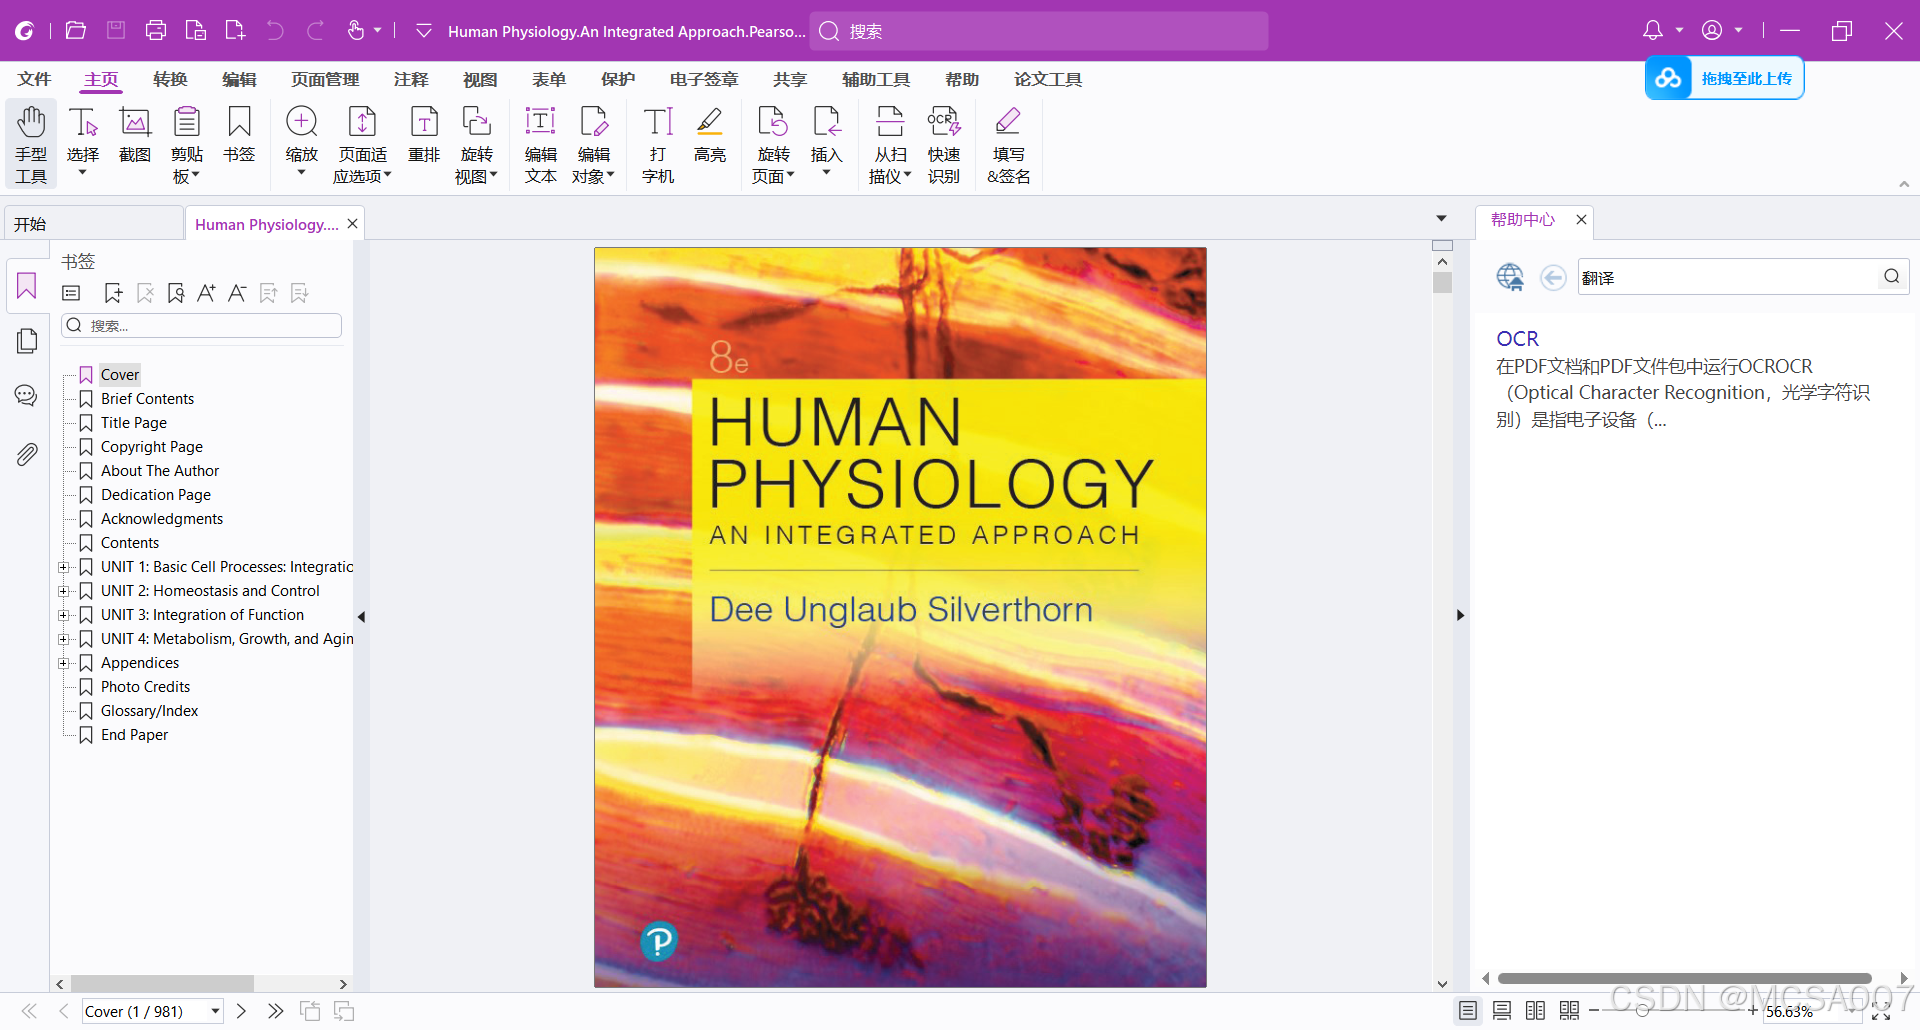
Task: Switch to continuous page view mode
Action: coord(1502,1011)
